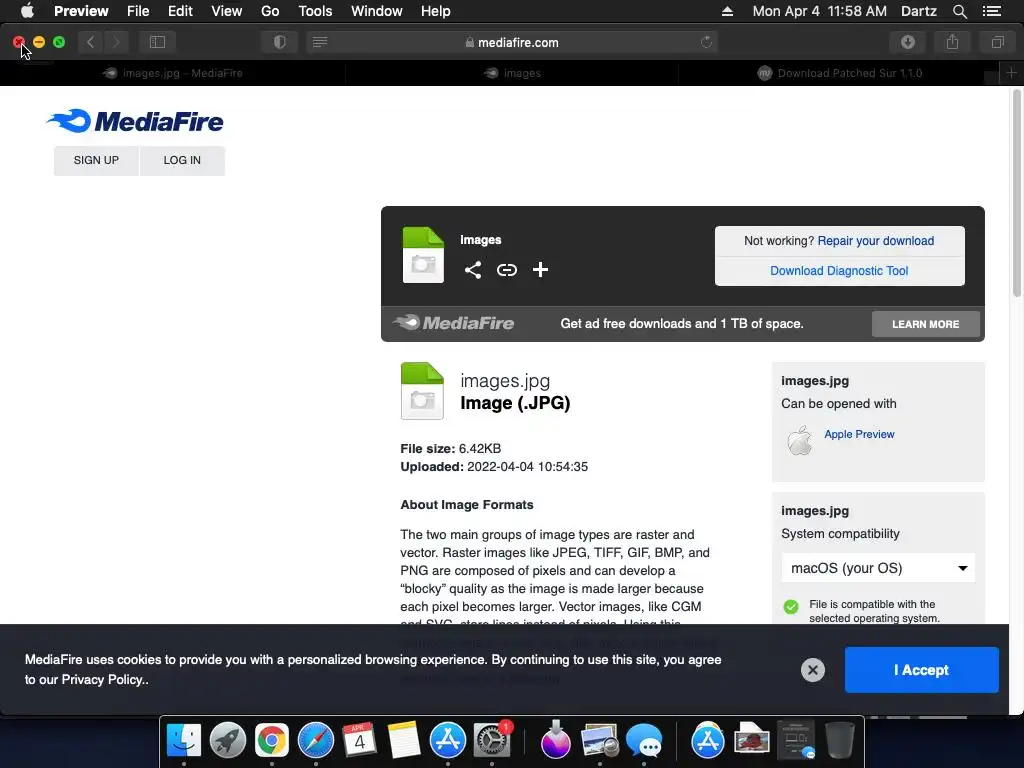Dismiss the cookie banner with X

point(812,670)
